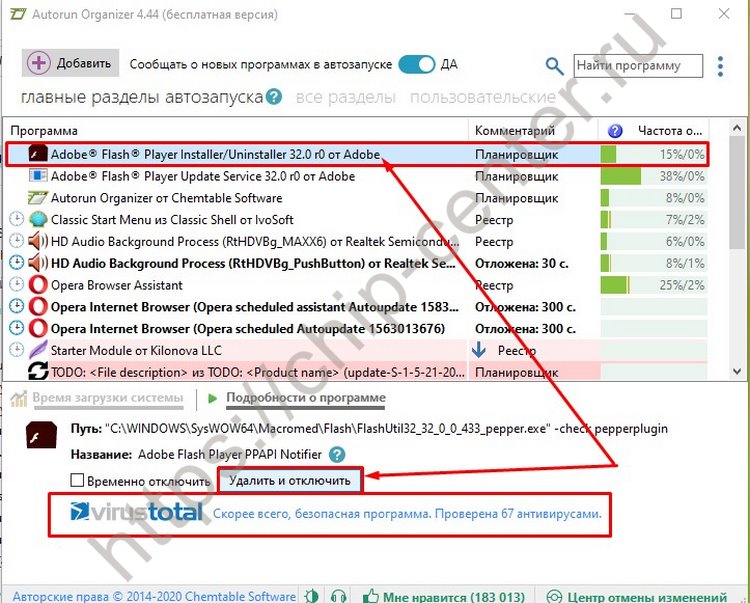This screenshot has width=750, height=603.
Task: Select Classic Start Menu из Classic Shell row
Action: click(356, 219)
